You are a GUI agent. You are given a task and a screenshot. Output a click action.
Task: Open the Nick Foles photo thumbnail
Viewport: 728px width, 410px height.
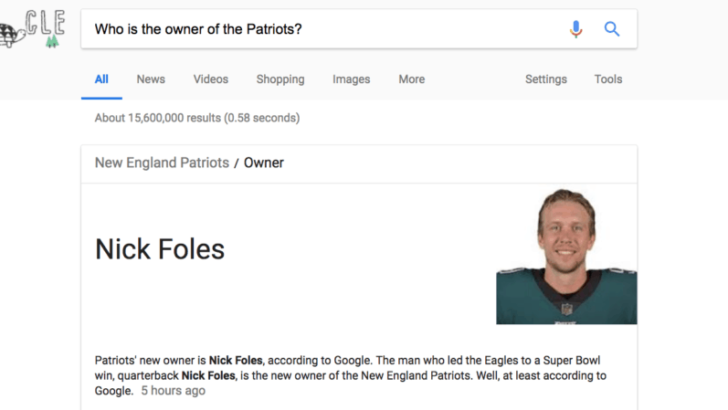coord(566,257)
